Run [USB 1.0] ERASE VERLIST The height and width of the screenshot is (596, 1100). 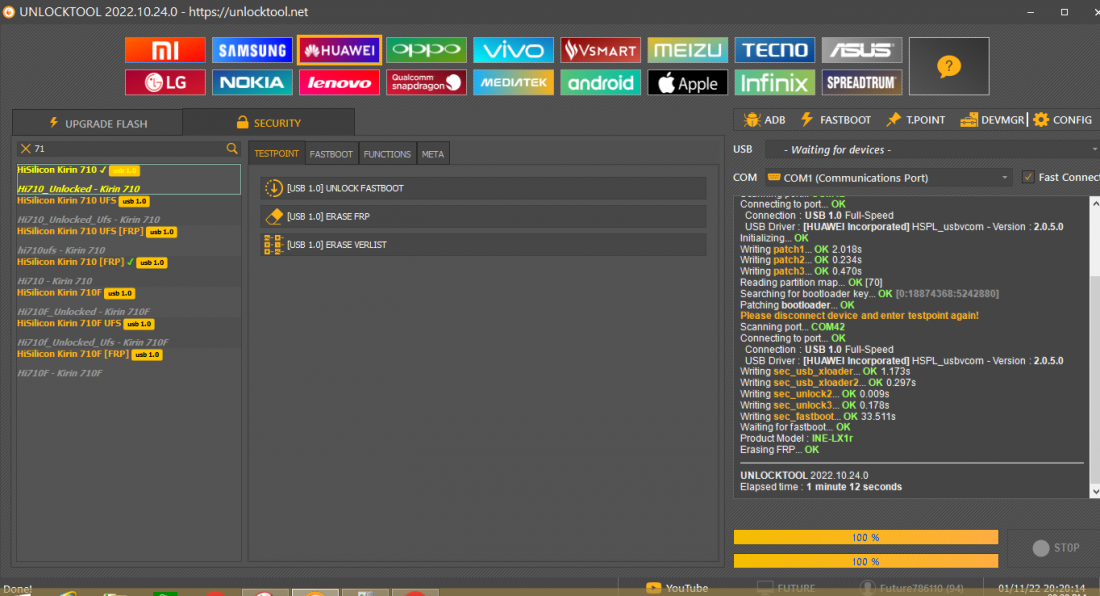[x=483, y=245]
